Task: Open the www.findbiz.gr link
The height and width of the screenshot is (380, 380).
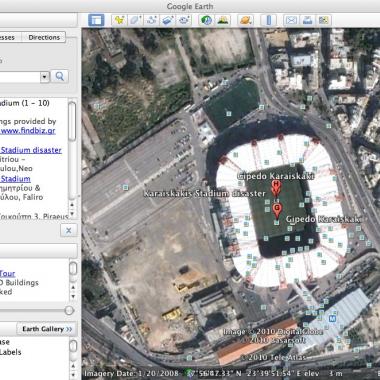Action: (28, 131)
